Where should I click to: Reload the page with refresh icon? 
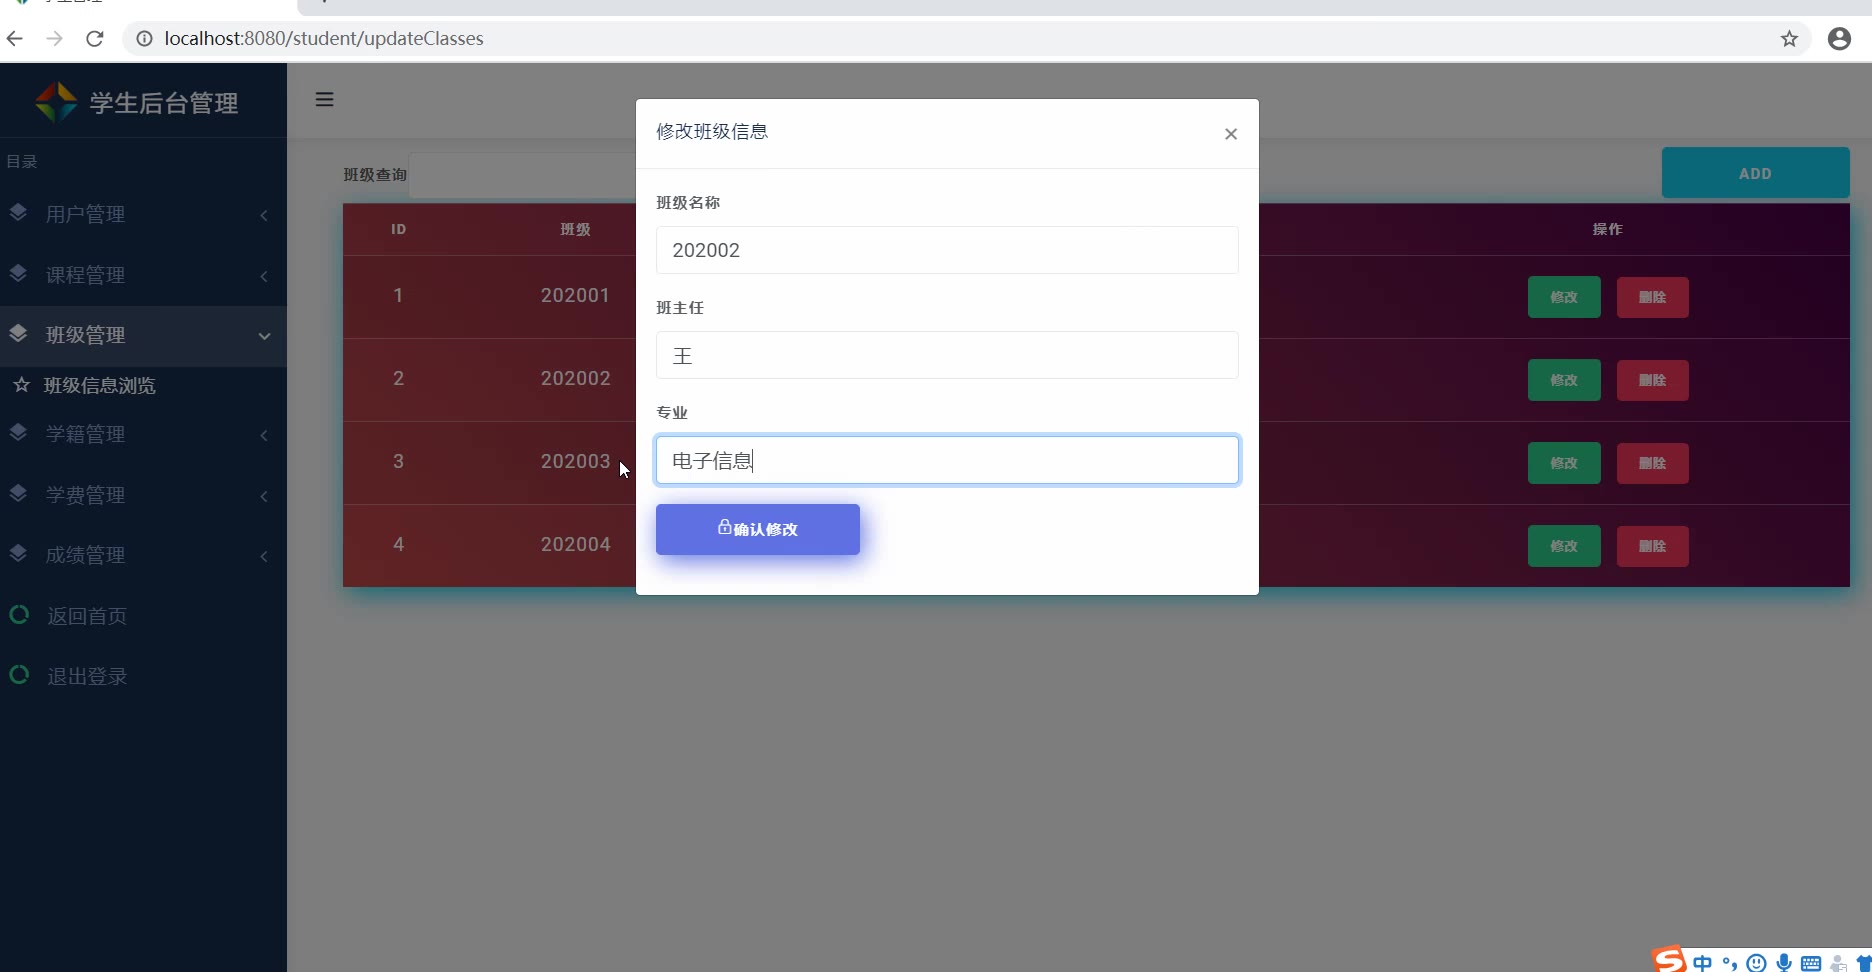[x=95, y=38]
